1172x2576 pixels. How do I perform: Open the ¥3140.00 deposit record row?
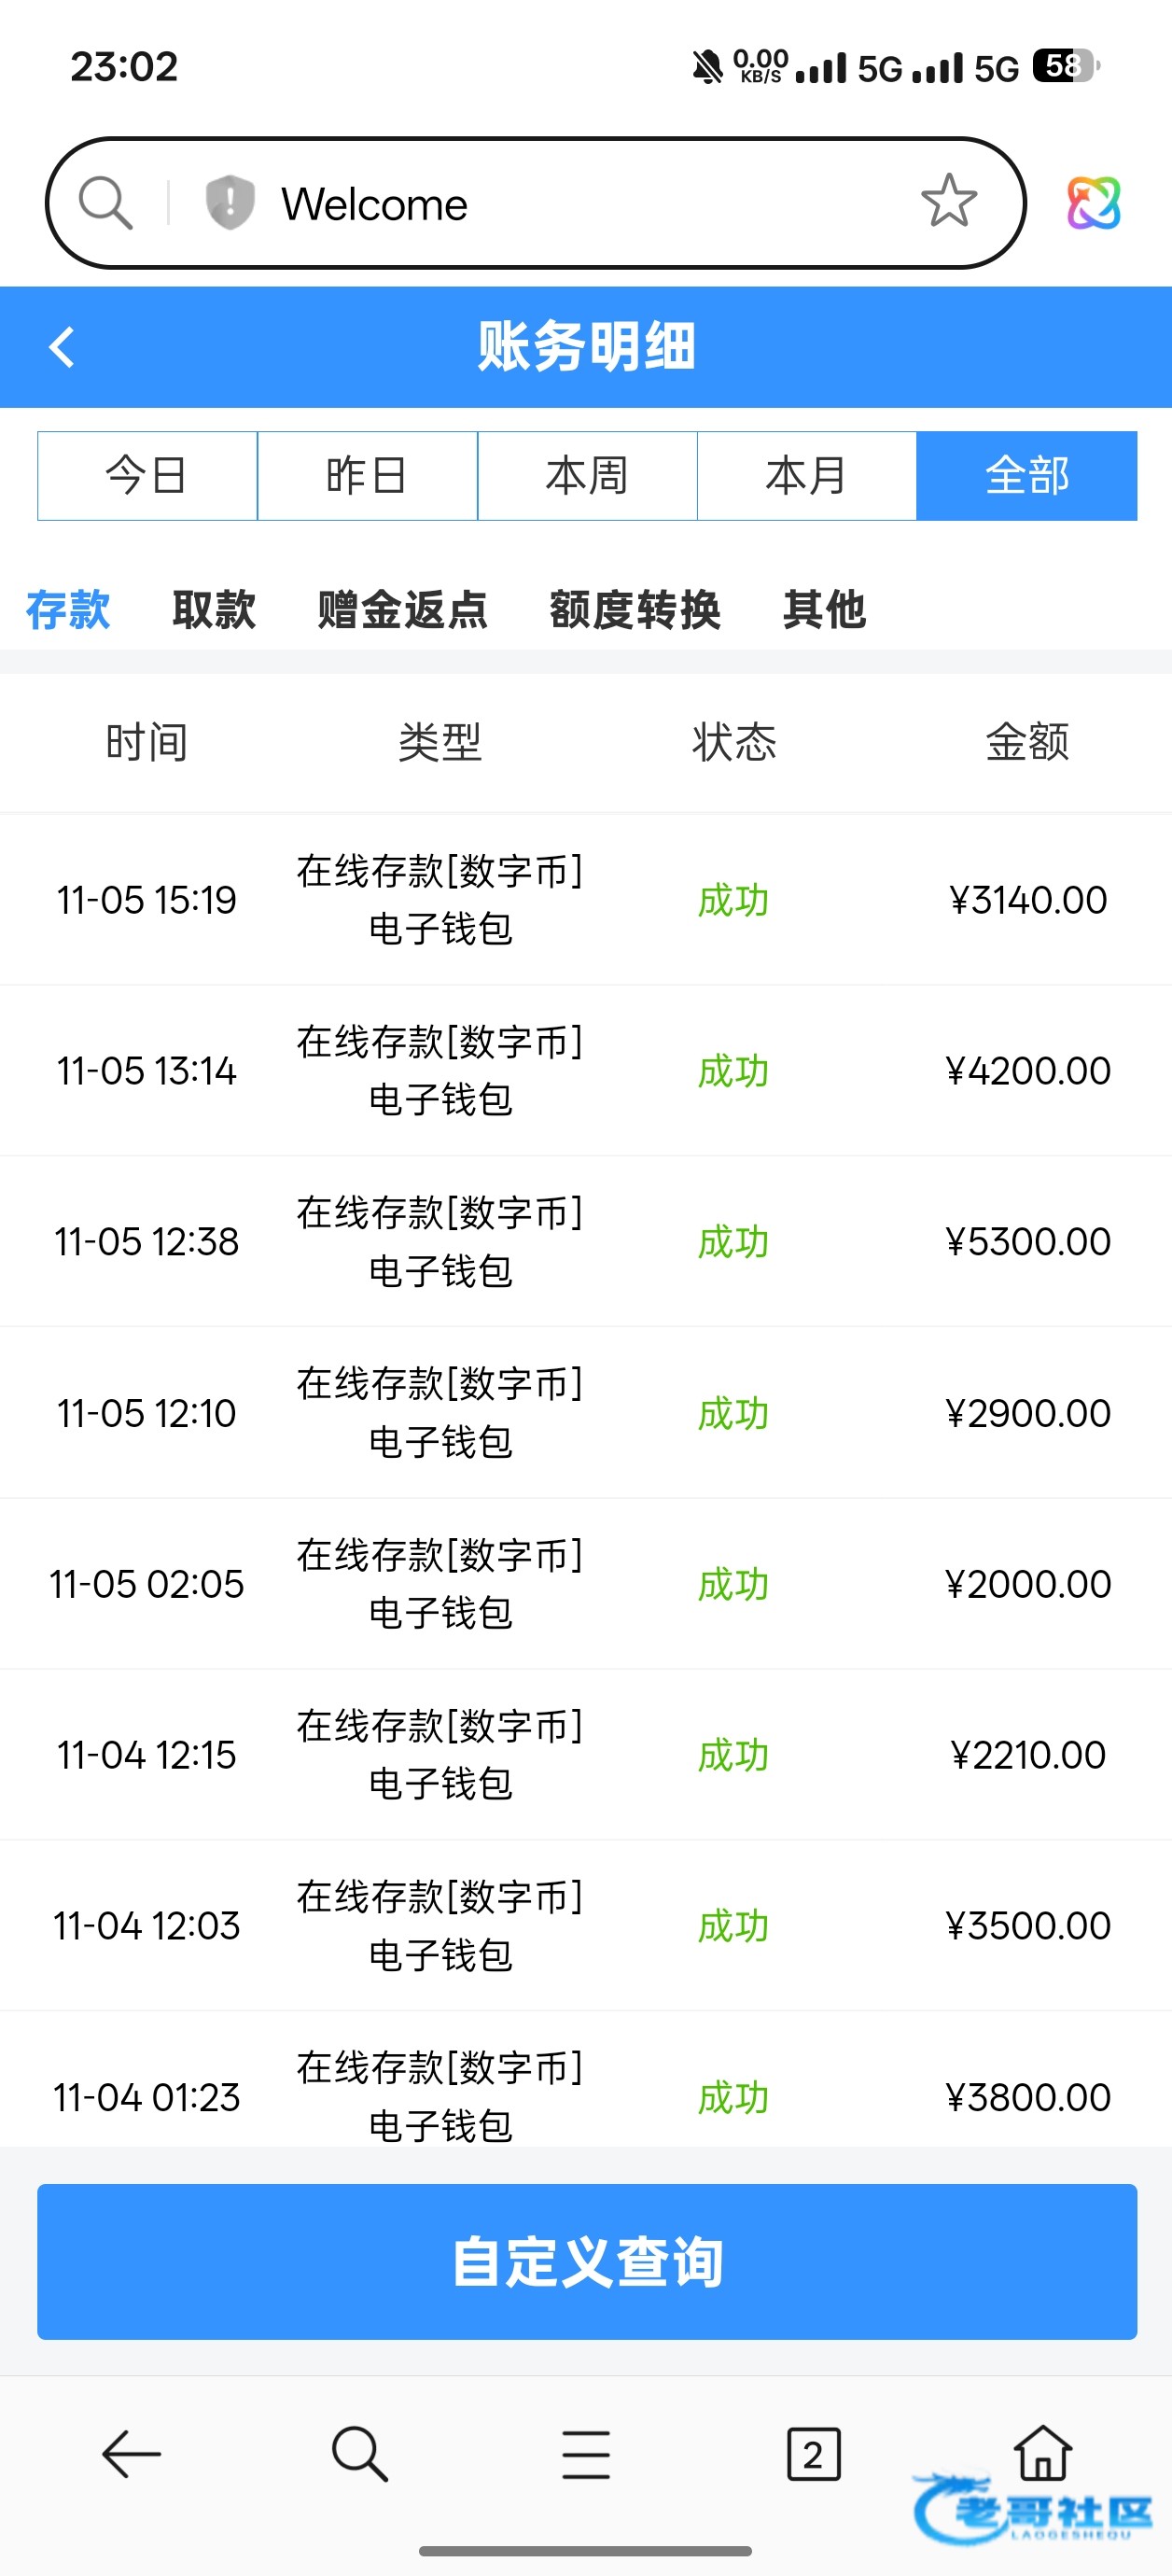point(586,900)
